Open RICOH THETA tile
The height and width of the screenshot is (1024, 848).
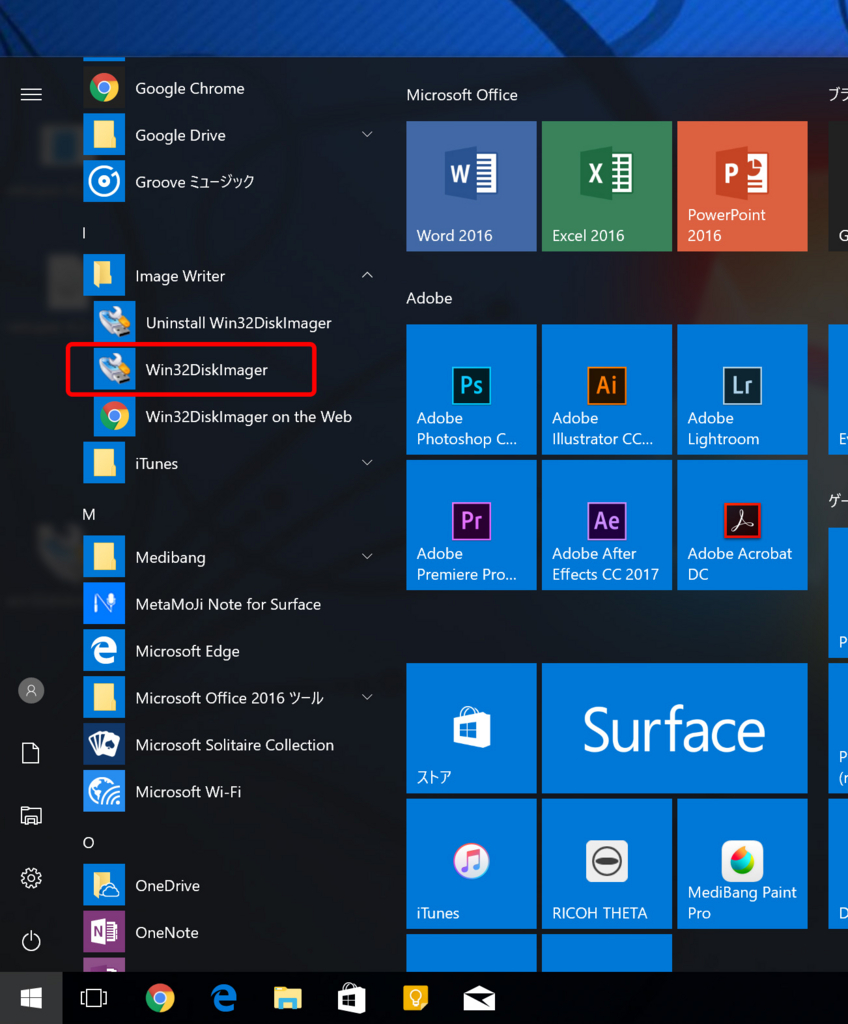(x=607, y=863)
